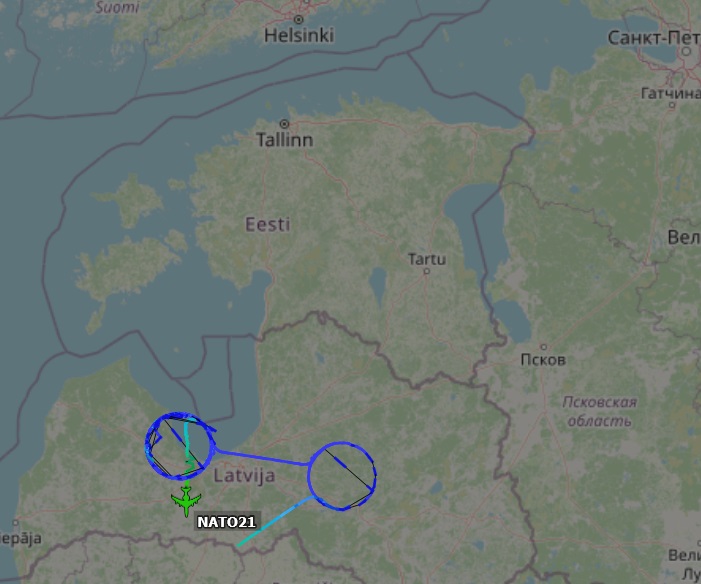The width and height of the screenshot is (701, 584).
Task: Click the Гатчина city marker dot
Action: 671,105
